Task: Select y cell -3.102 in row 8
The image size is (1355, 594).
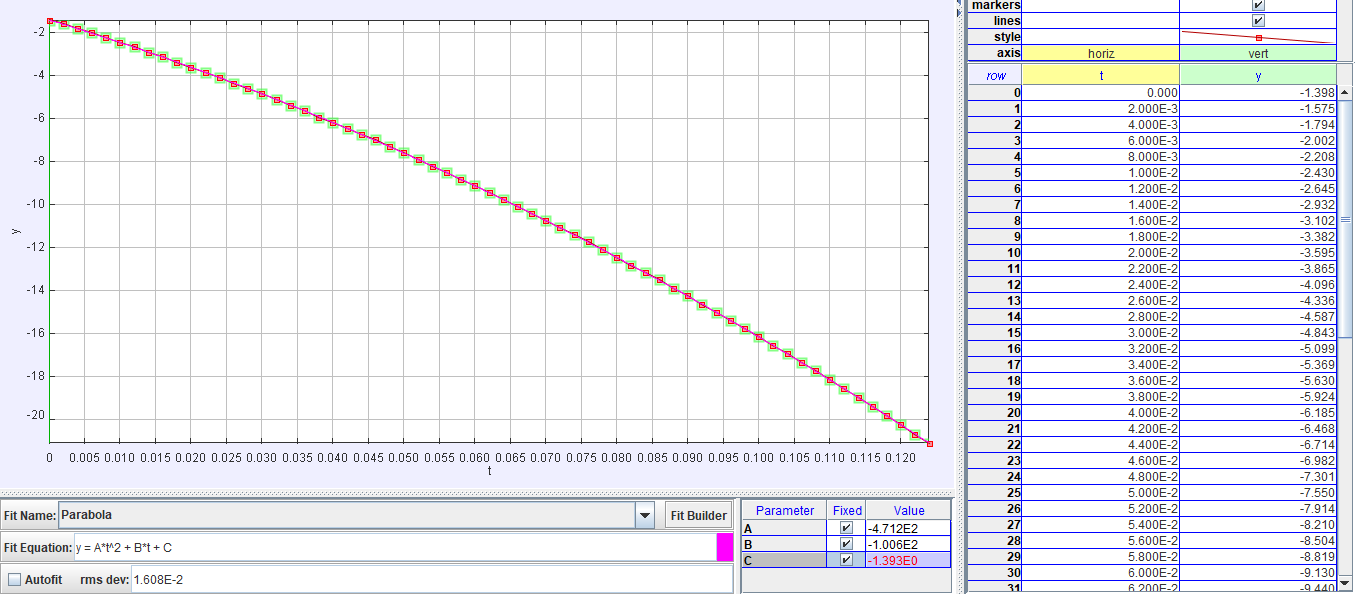Action: click(1258, 220)
